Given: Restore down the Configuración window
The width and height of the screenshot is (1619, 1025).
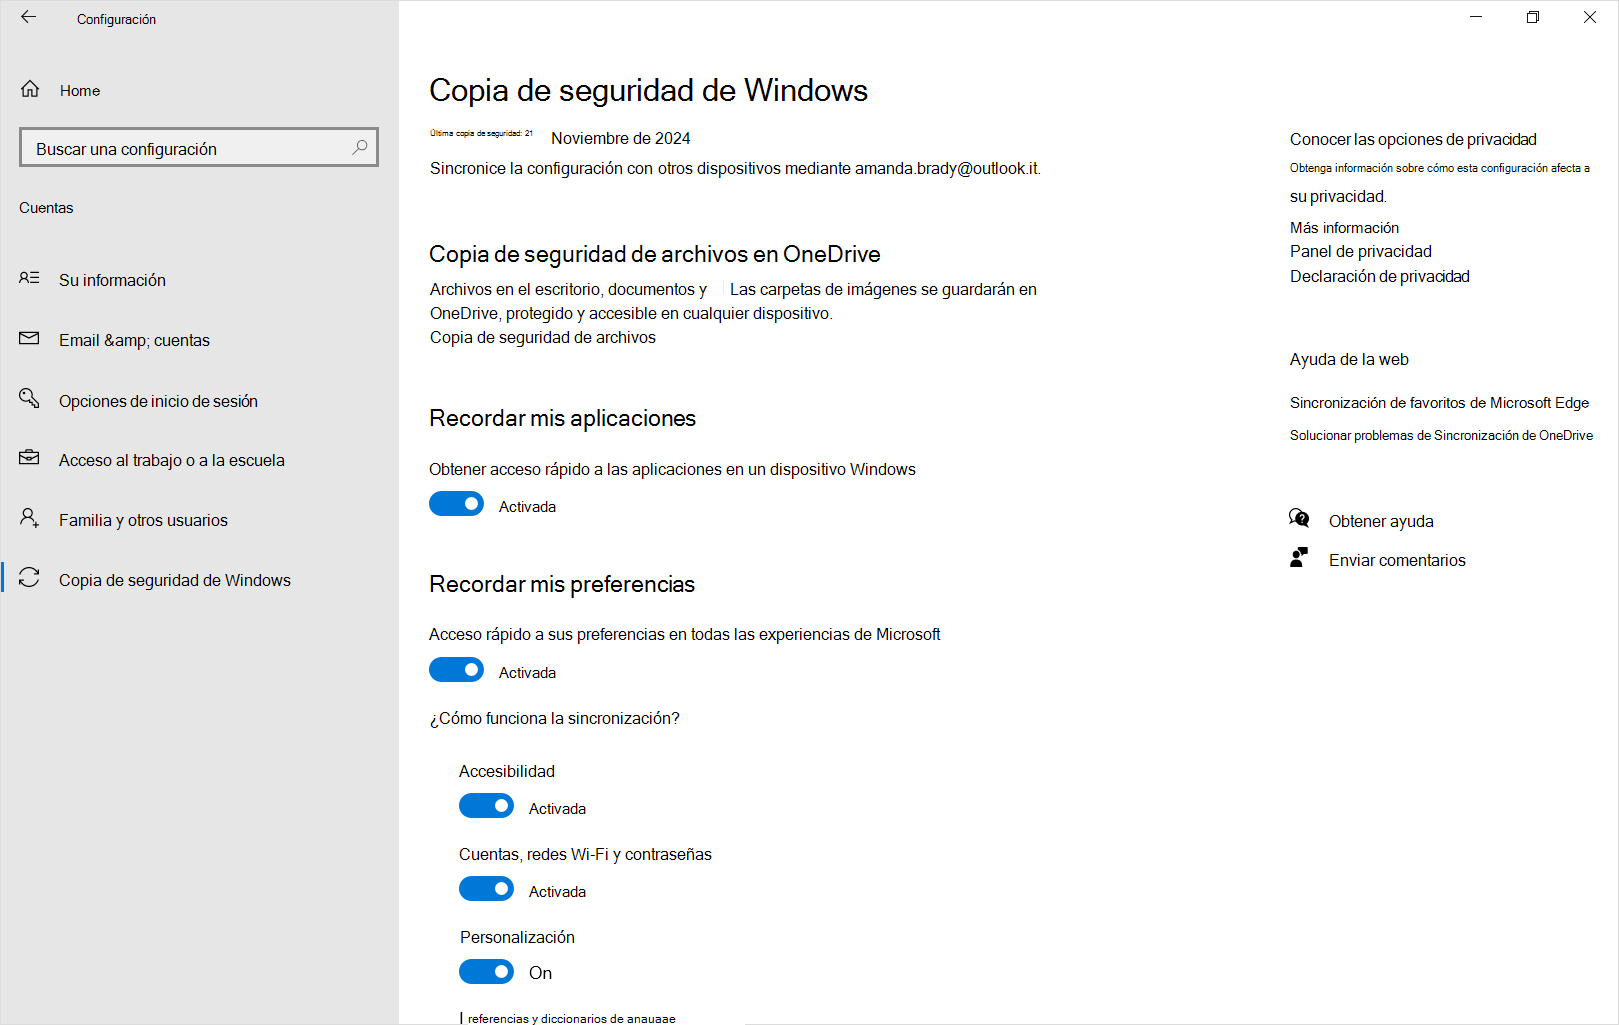Looking at the screenshot, I should [1533, 17].
